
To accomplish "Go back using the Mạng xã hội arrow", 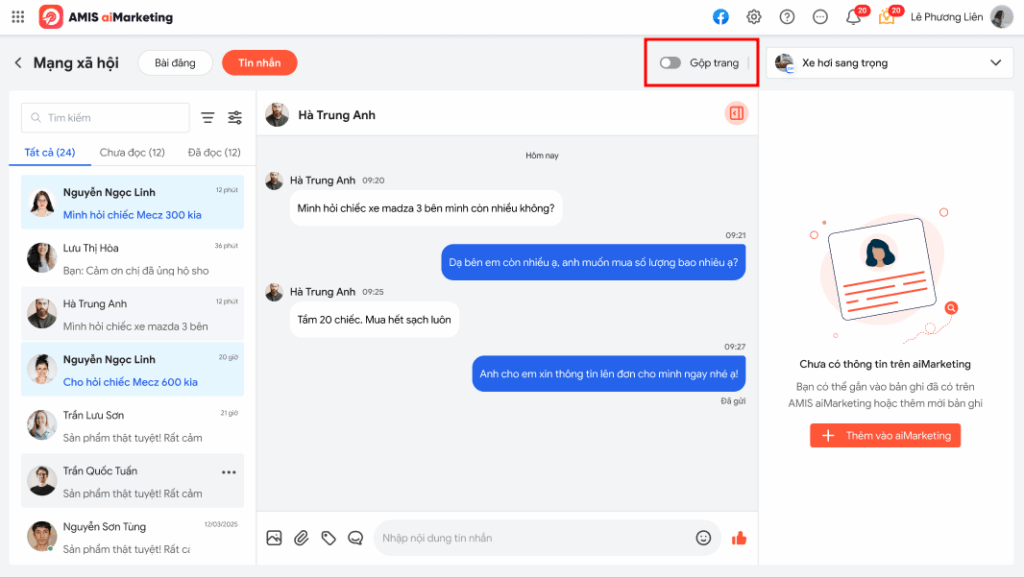I will (x=18, y=63).
